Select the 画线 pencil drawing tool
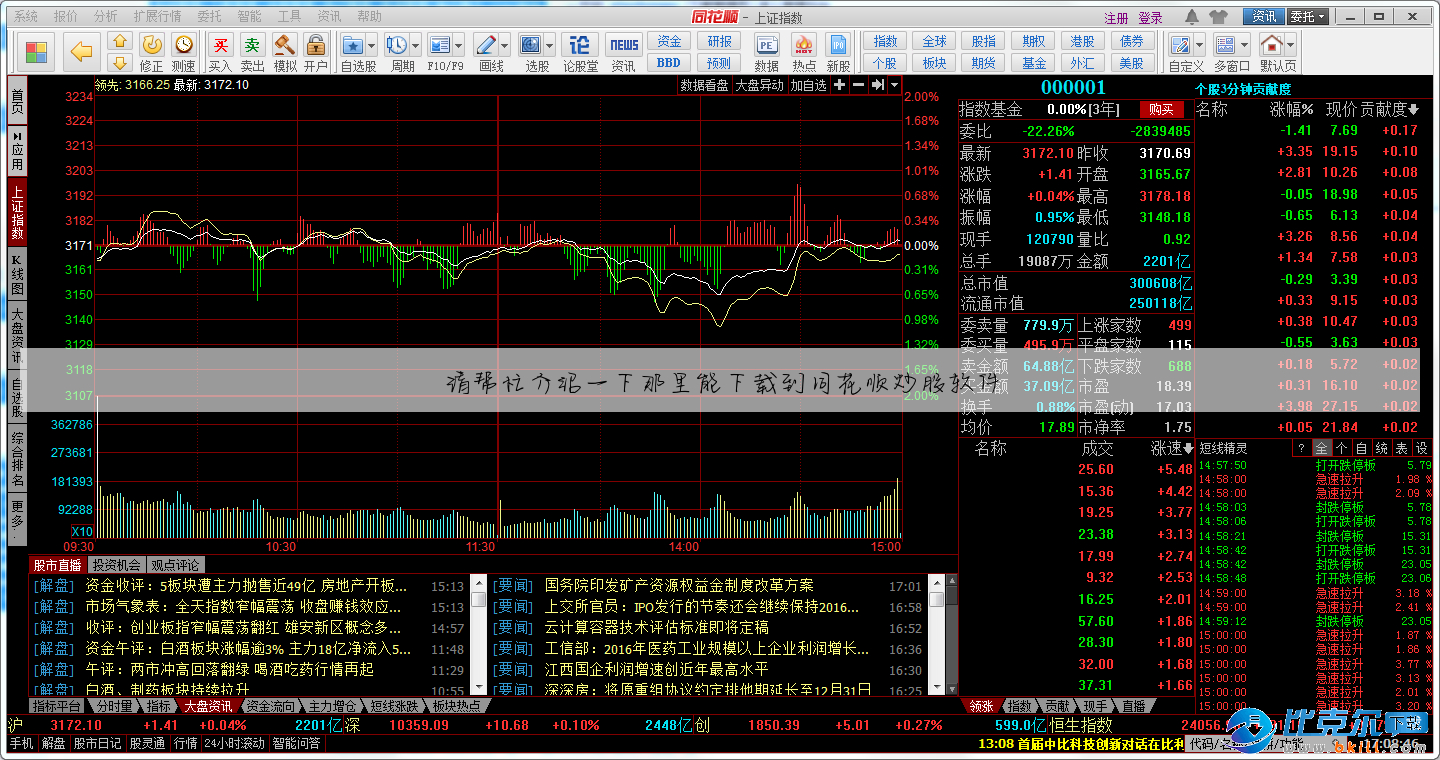 [486, 45]
